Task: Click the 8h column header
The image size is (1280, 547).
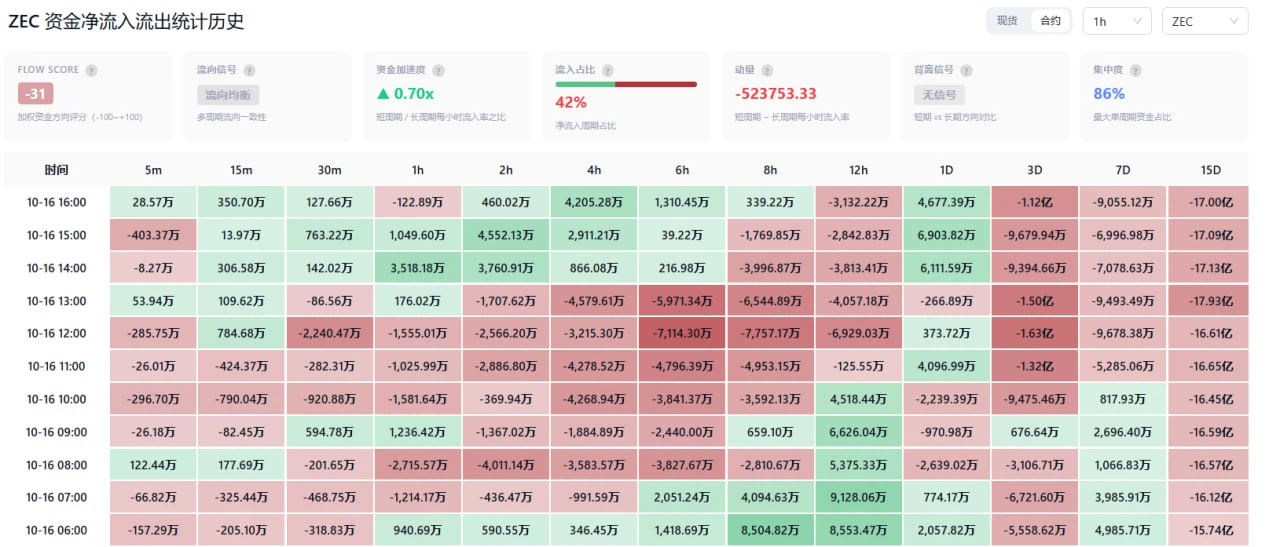Action: tap(771, 170)
